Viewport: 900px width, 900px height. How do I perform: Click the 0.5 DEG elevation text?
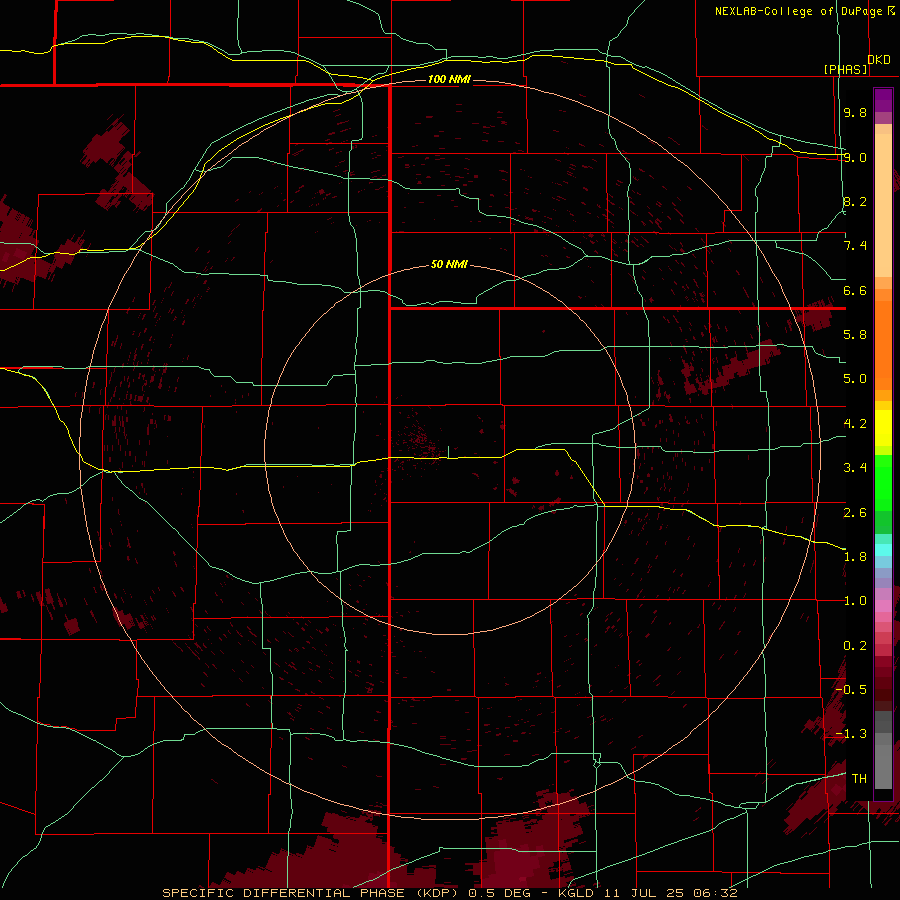(x=498, y=893)
